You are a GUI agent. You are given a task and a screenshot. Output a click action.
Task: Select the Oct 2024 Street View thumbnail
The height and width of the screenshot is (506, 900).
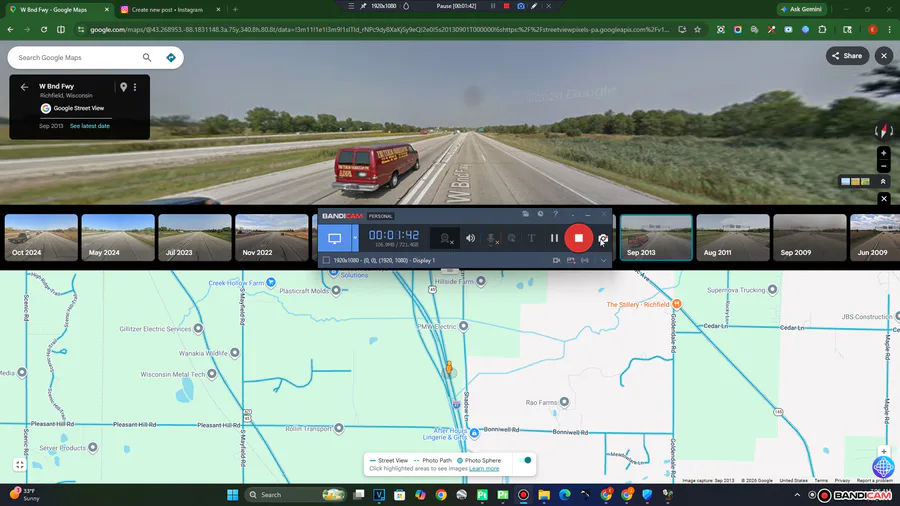[x=41, y=238]
